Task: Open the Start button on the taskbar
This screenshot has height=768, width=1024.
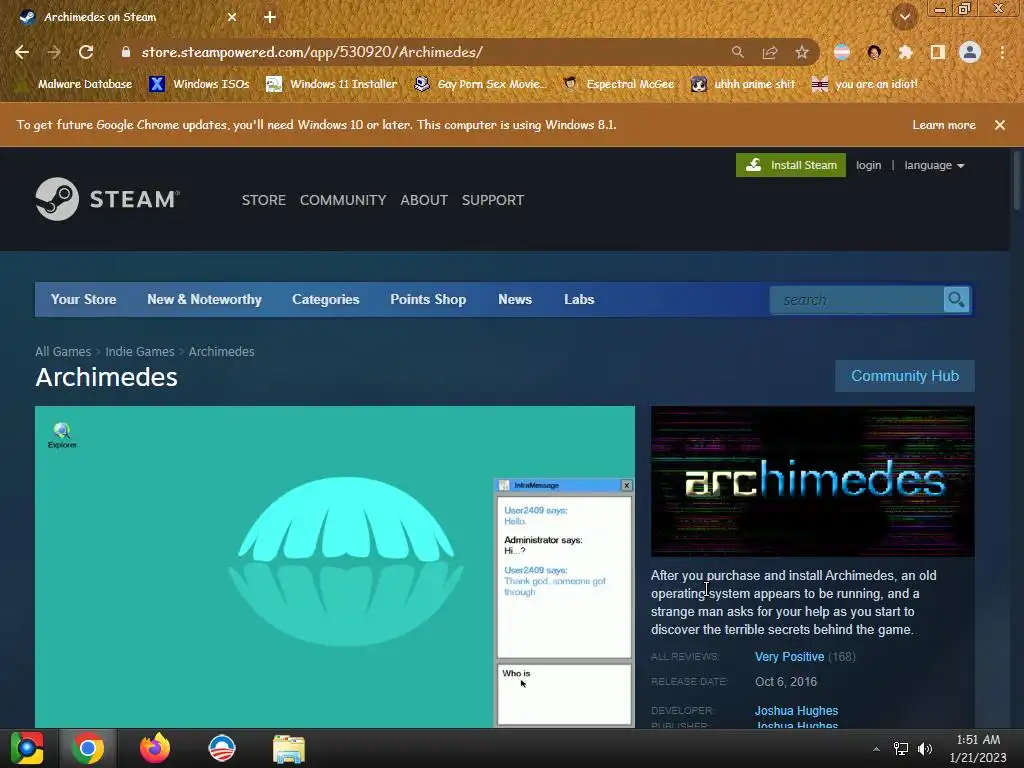Action: [x=27, y=748]
